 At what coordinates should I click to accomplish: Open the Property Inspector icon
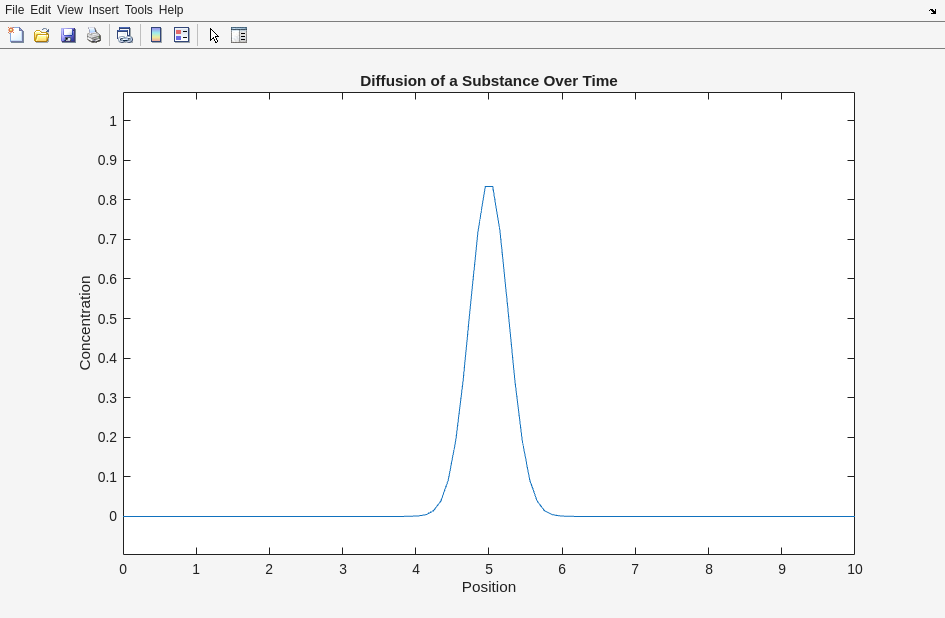[x=239, y=35]
